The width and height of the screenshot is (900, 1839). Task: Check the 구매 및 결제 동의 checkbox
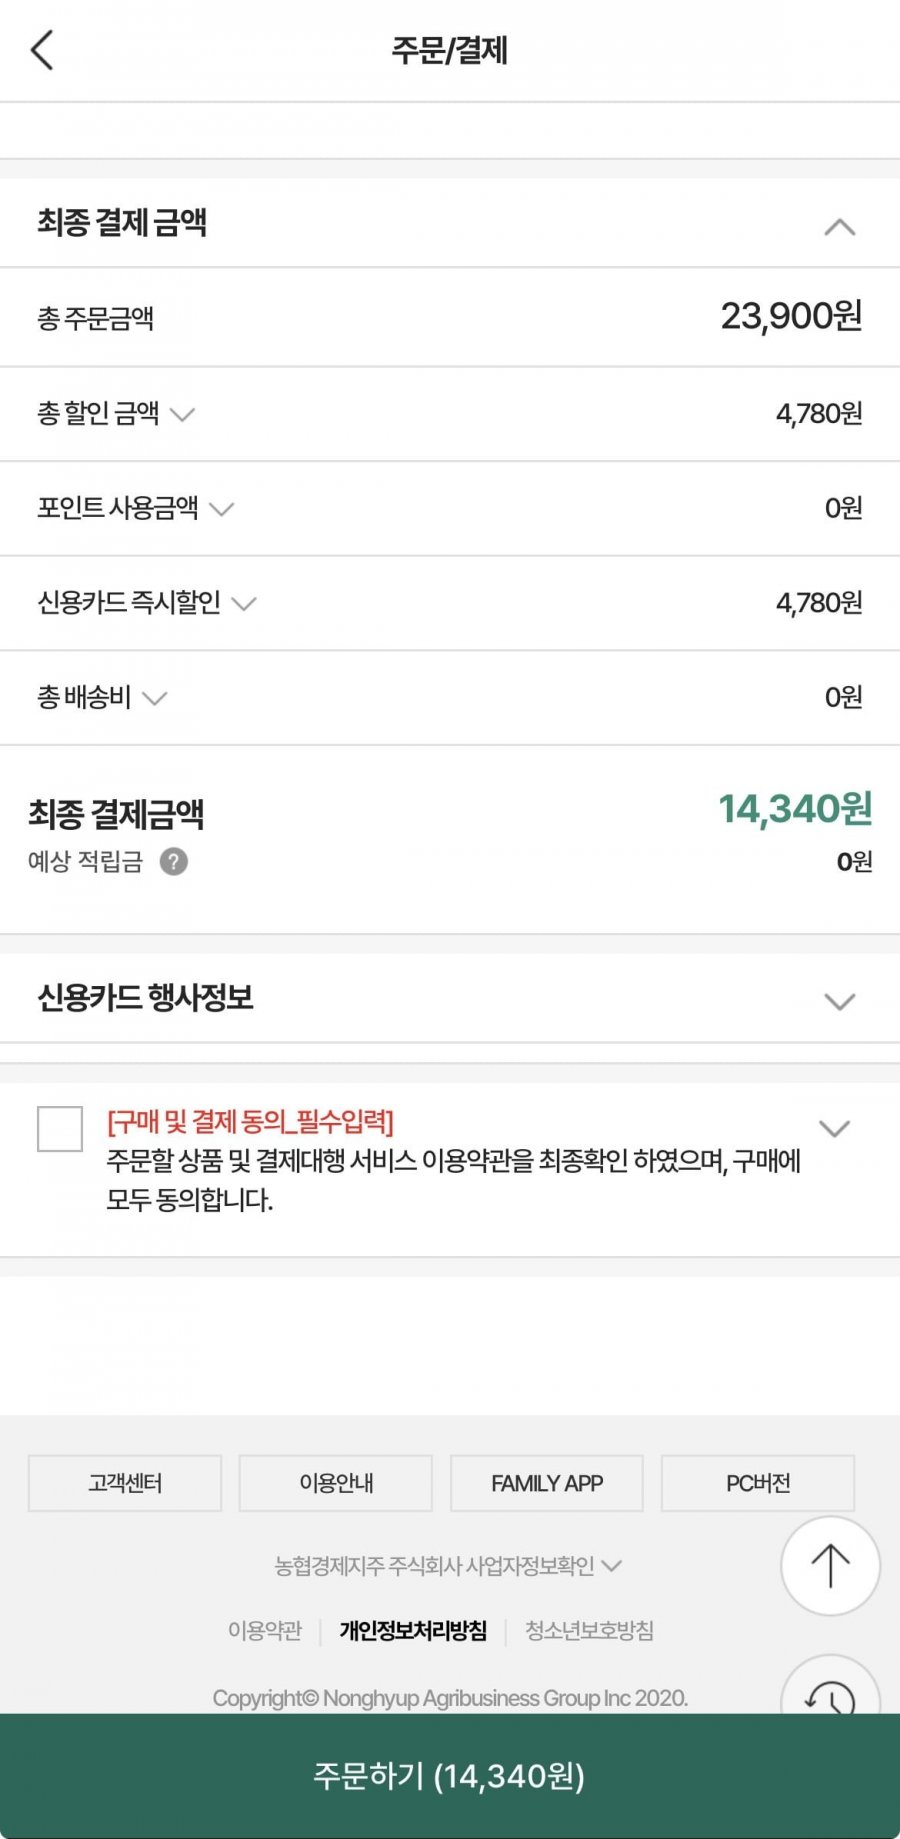point(60,1129)
